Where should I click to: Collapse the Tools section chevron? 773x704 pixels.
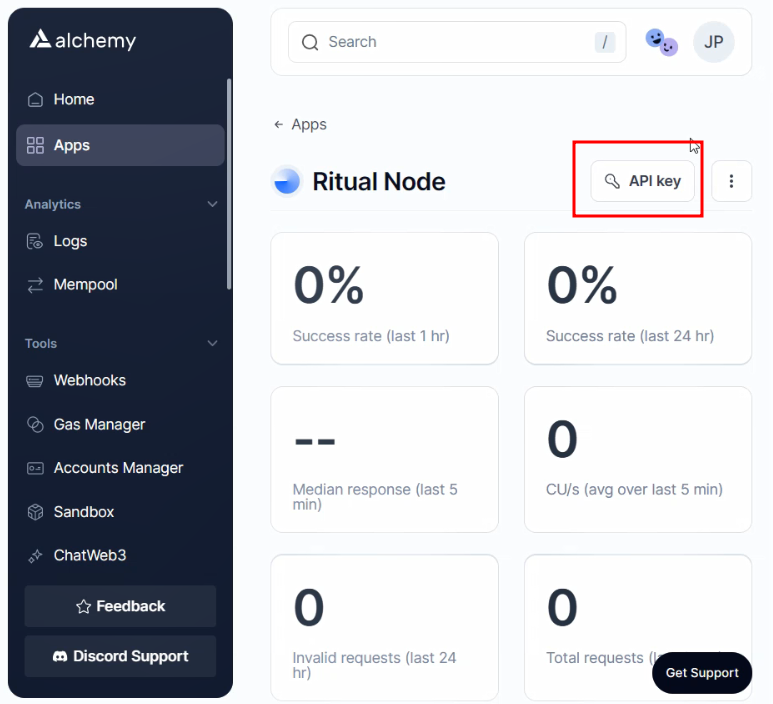tap(212, 343)
